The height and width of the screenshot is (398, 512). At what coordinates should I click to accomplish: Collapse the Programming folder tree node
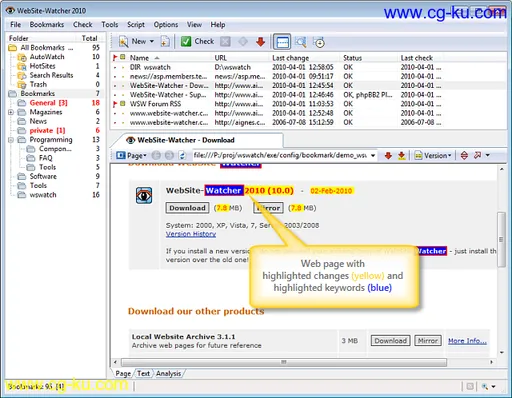11,140
